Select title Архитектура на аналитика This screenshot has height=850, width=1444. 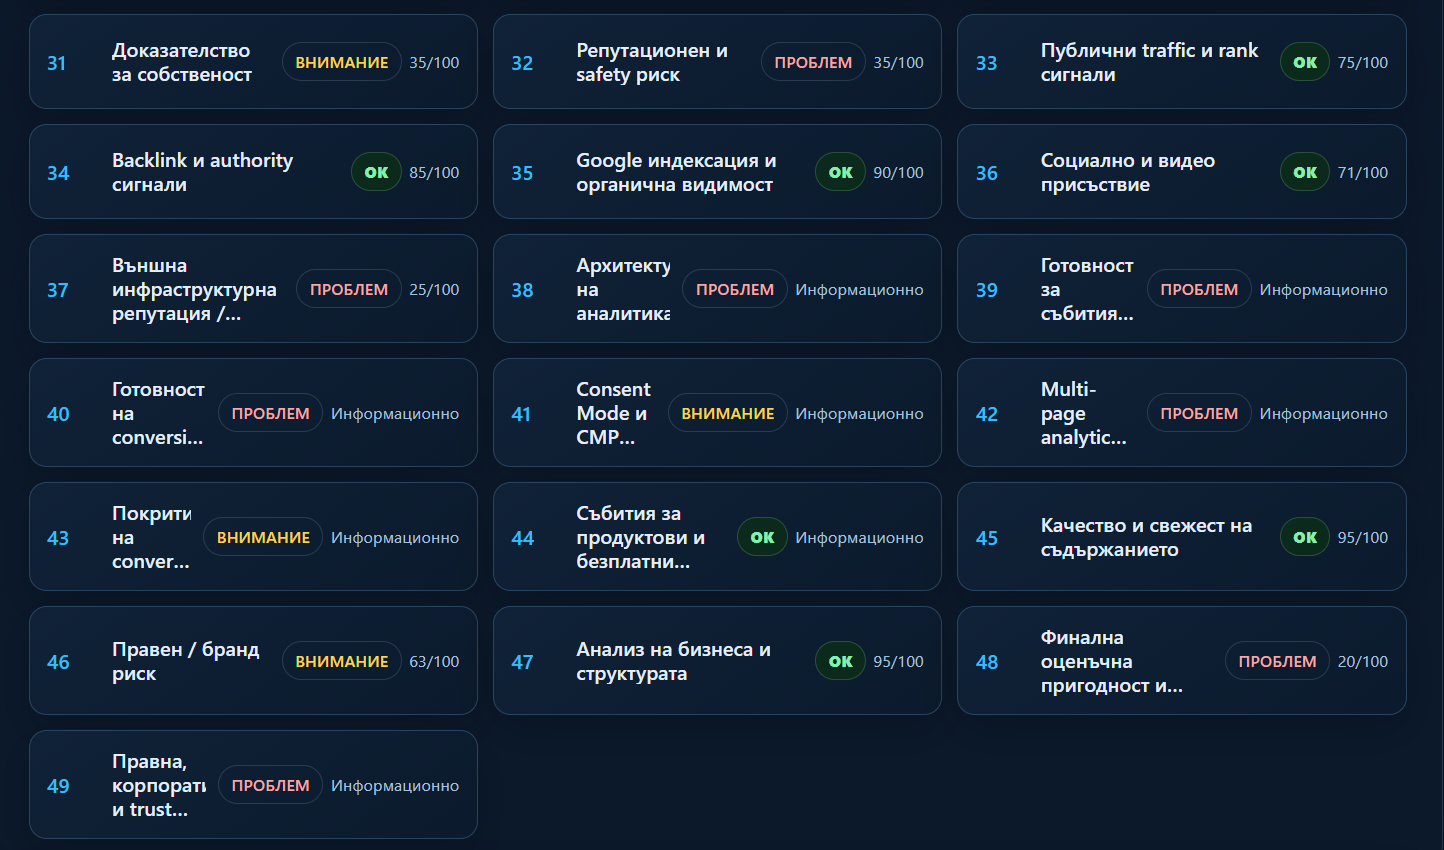[x=623, y=289]
